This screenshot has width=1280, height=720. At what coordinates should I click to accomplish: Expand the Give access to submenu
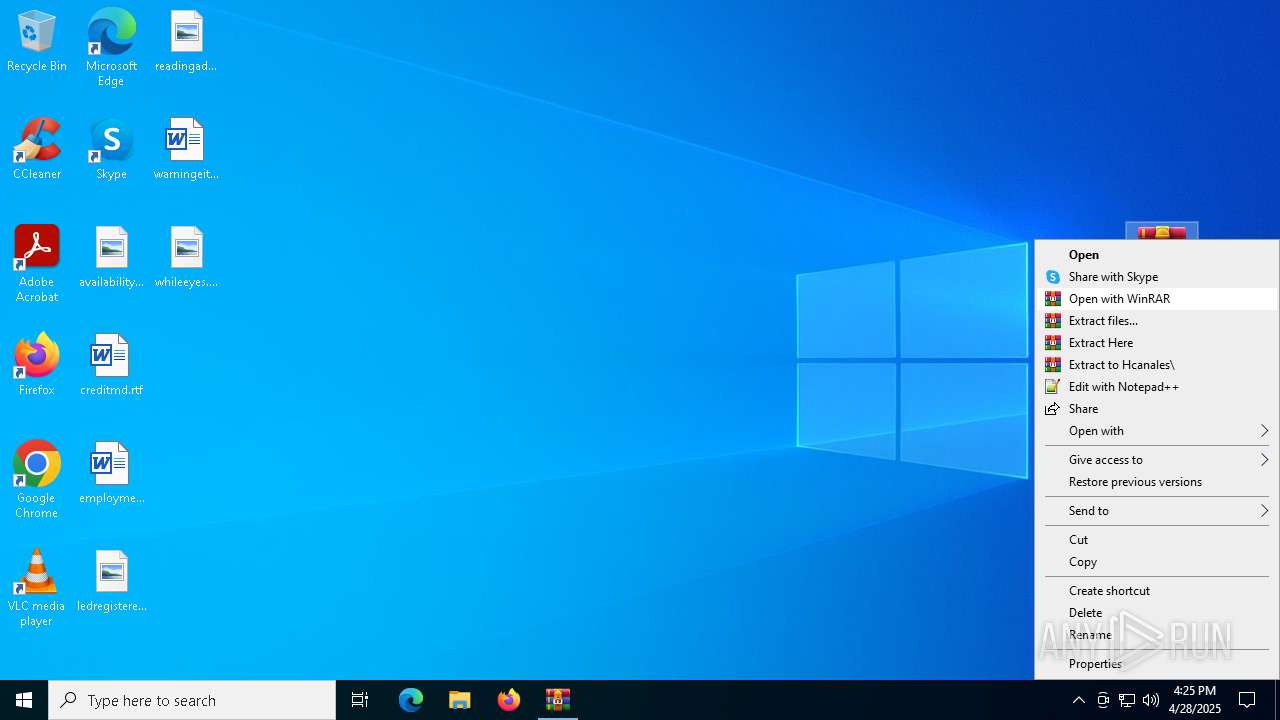[x=1157, y=460]
